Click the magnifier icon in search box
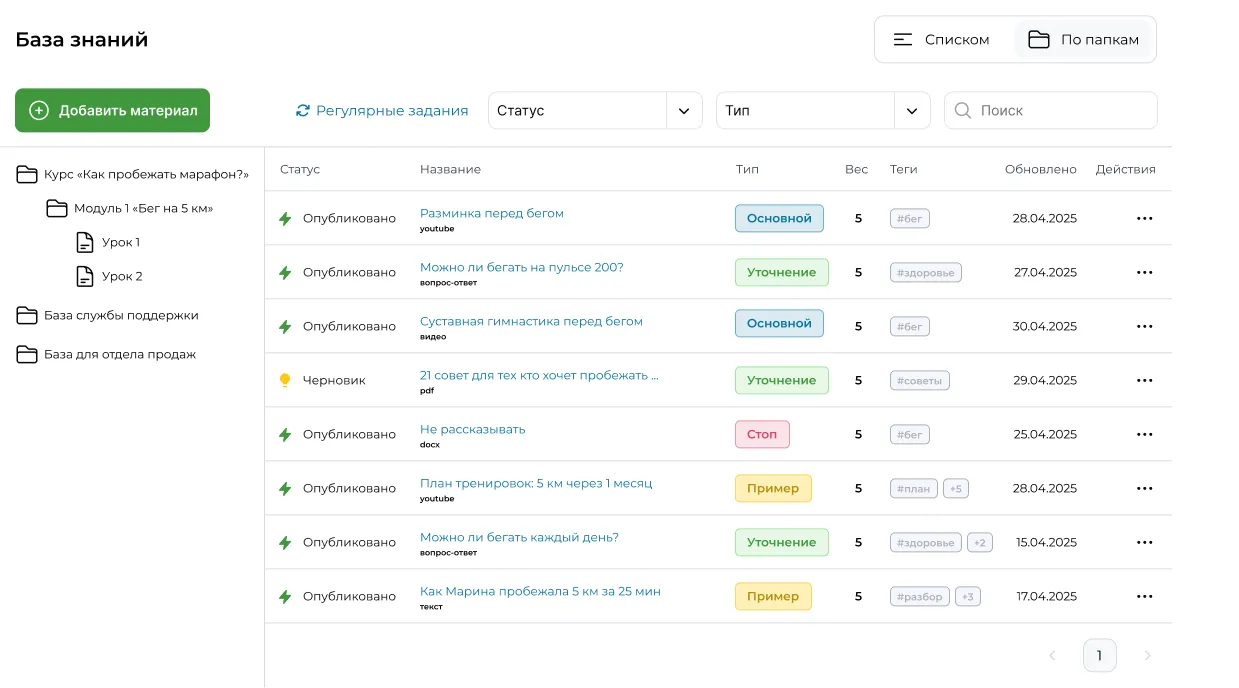Viewport: 1239px width, 688px height. click(x=963, y=111)
